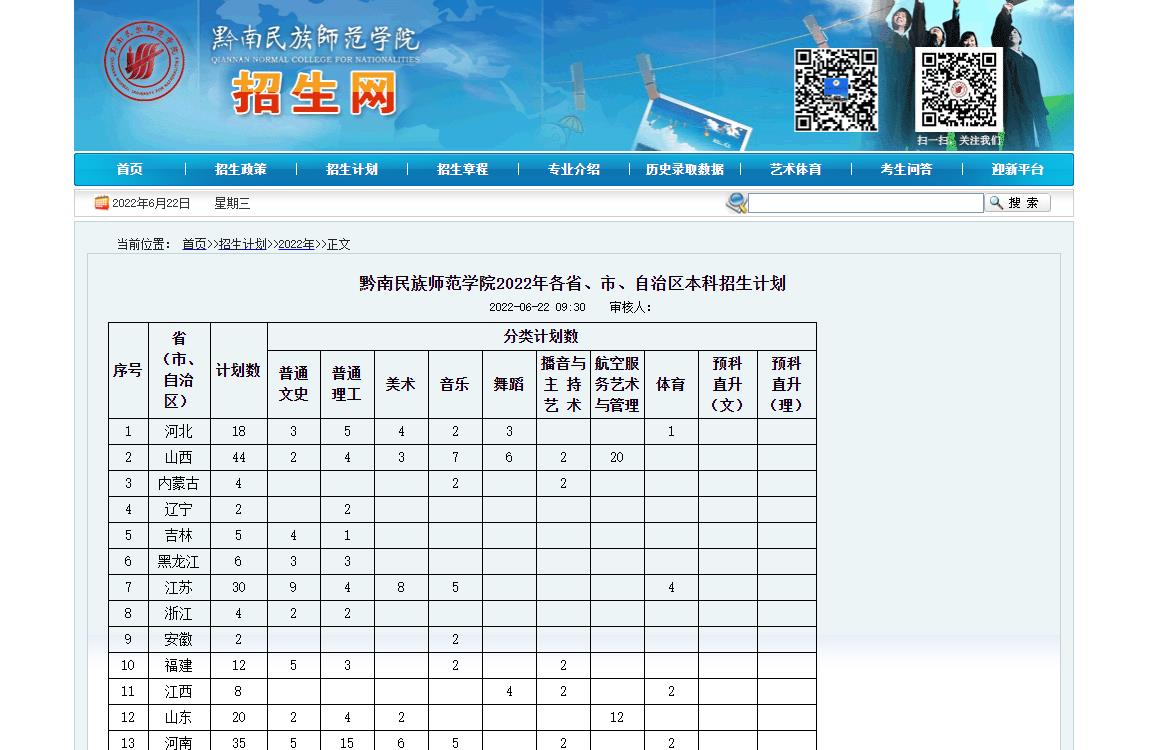
Task: Click the 2022年 breadcrumb link
Action: click(x=296, y=244)
